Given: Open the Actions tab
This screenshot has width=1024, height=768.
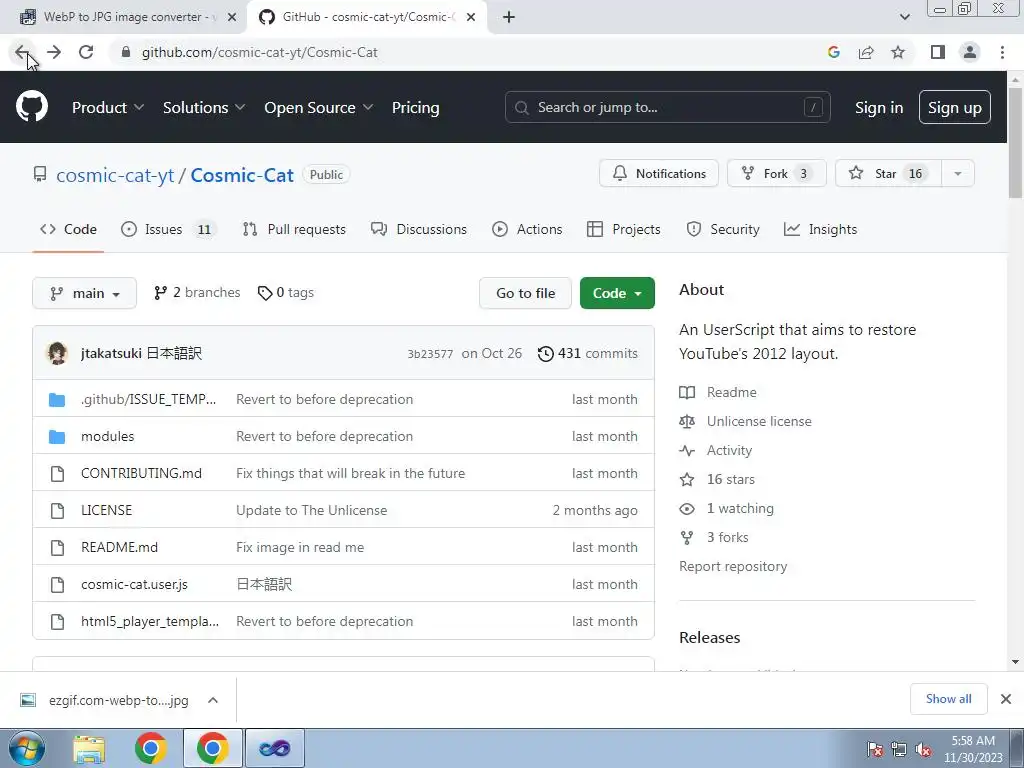Looking at the screenshot, I should pos(527,229).
